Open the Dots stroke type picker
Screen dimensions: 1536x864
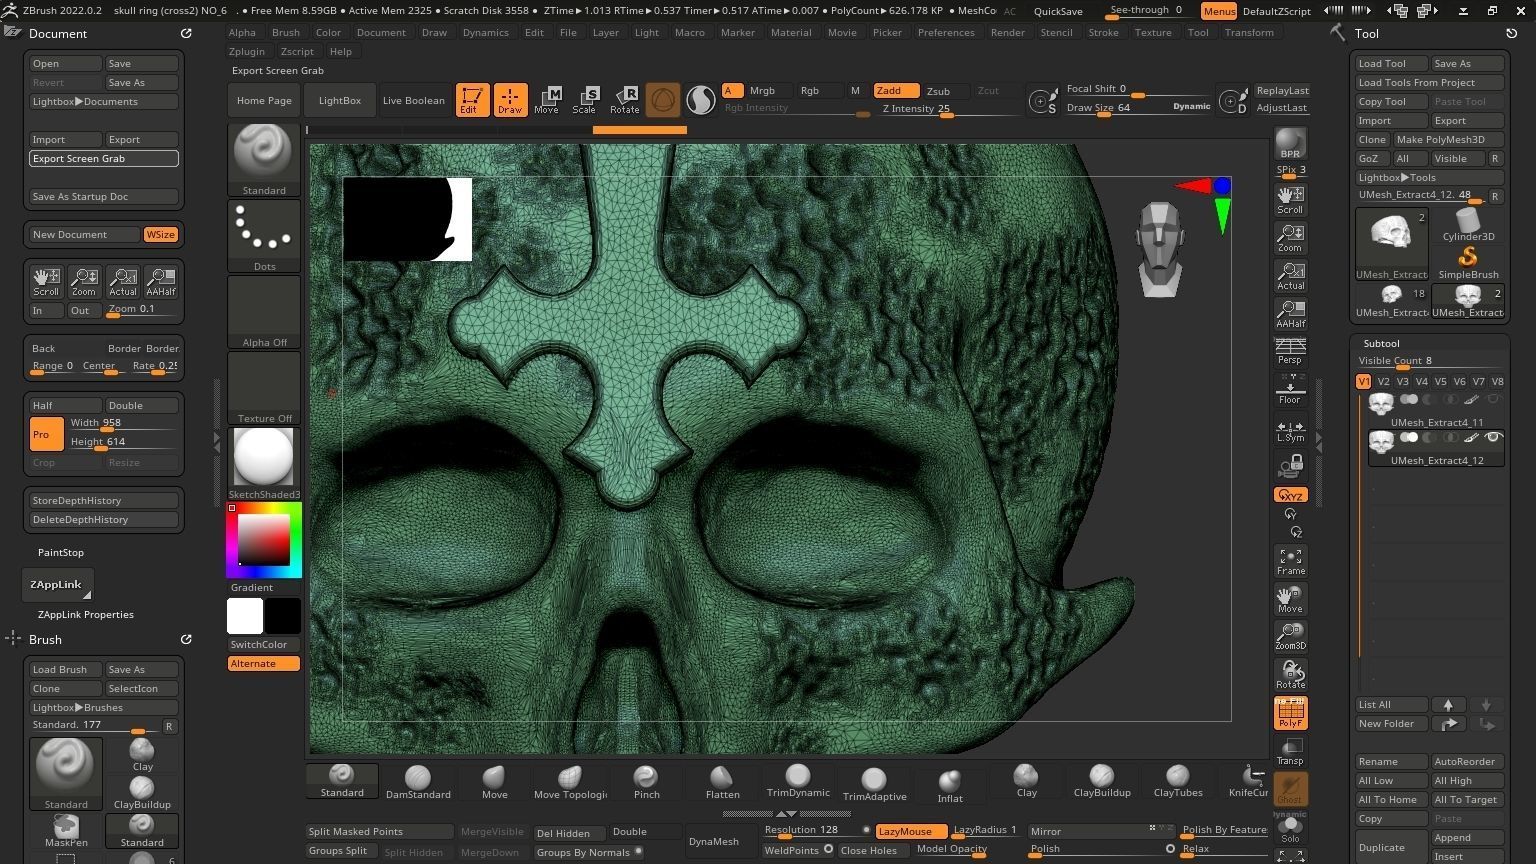(264, 236)
